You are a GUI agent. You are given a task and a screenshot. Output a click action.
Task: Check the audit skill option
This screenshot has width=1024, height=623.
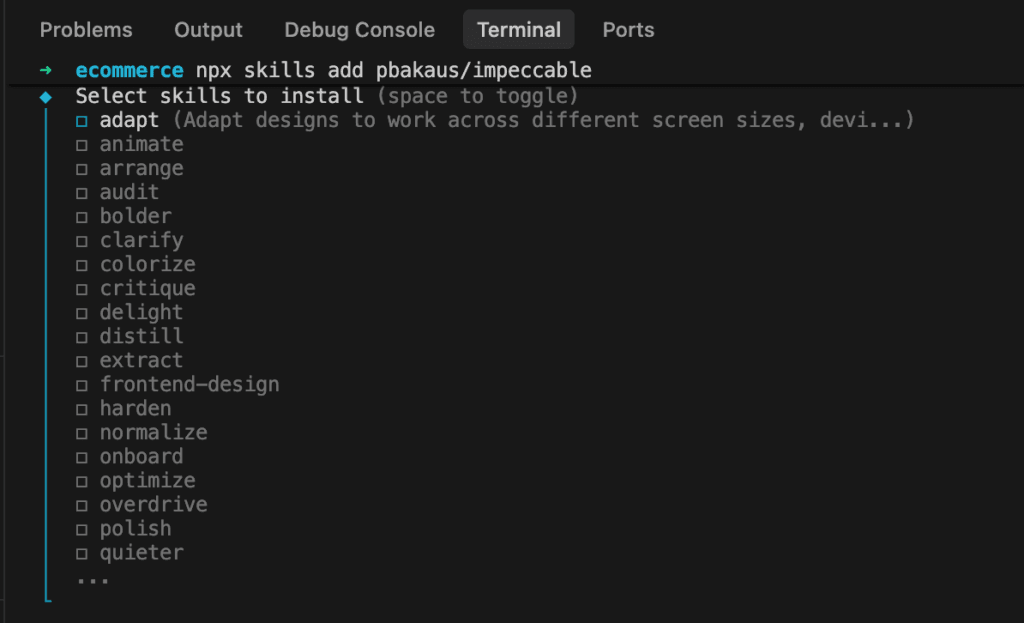(x=82, y=193)
